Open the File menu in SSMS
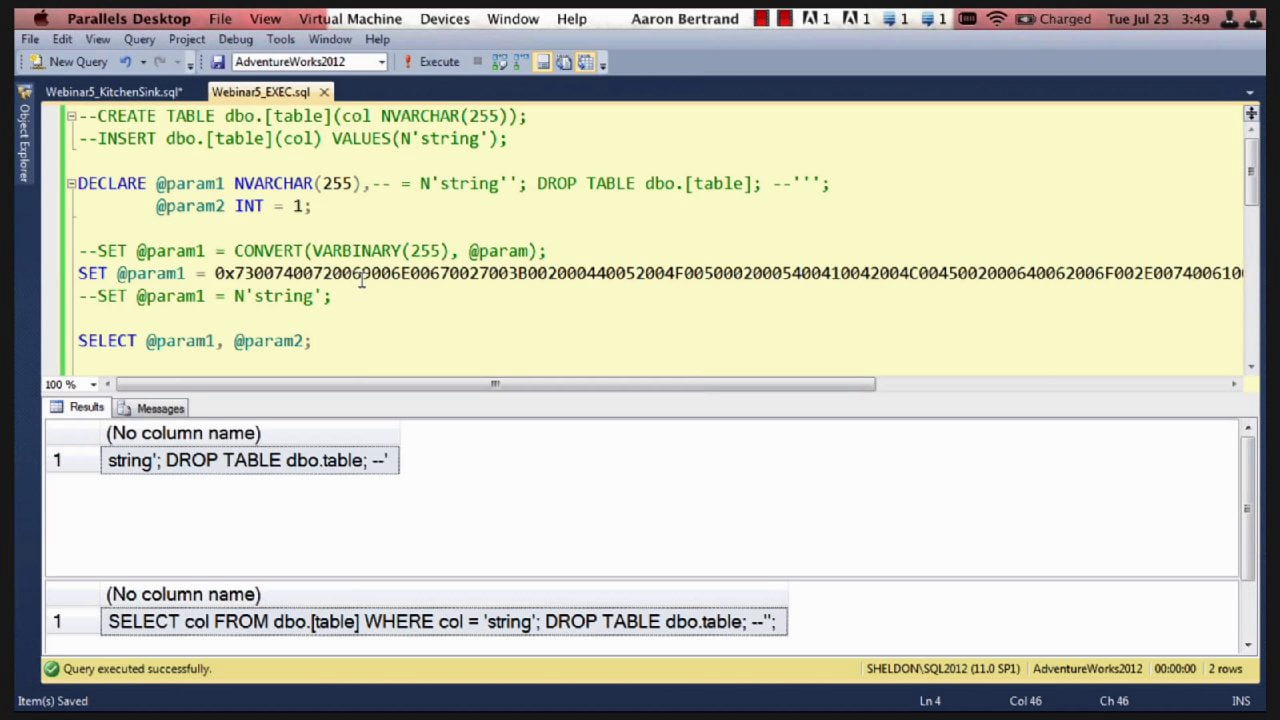Viewport: 1280px width, 720px height. pos(30,39)
